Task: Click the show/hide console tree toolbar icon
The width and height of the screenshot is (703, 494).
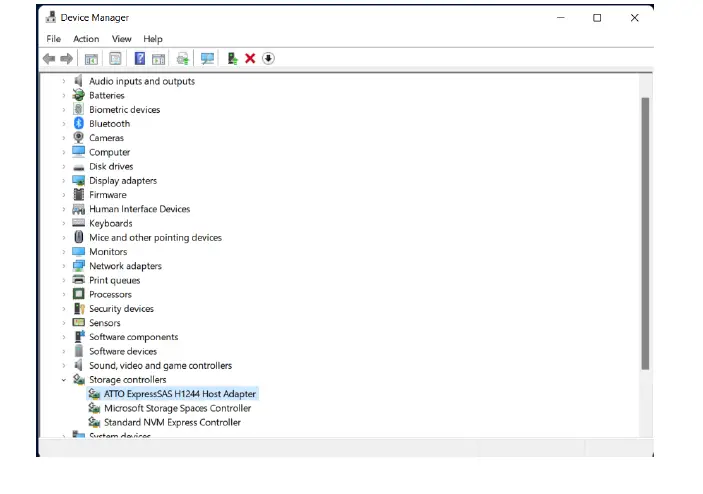Action: pos(92,59)
